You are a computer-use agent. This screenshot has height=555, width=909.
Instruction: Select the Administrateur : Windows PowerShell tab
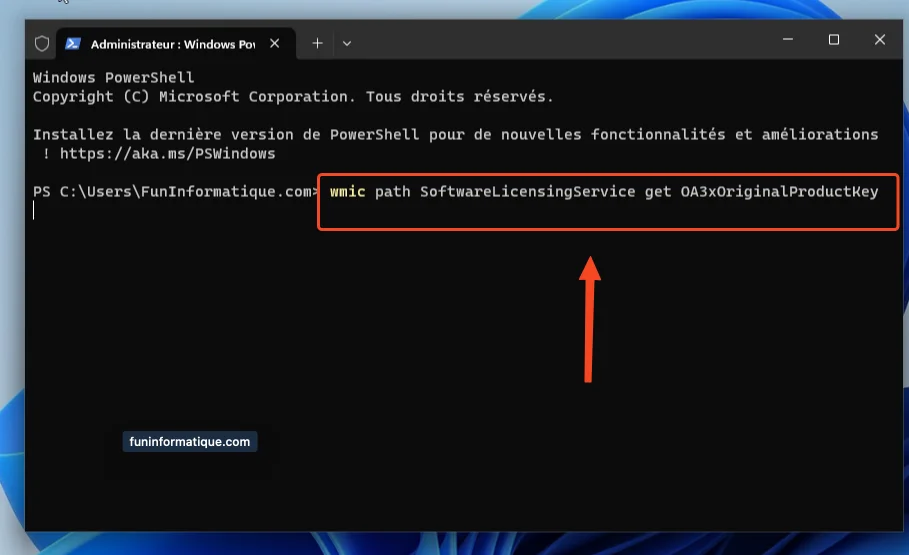176,43
